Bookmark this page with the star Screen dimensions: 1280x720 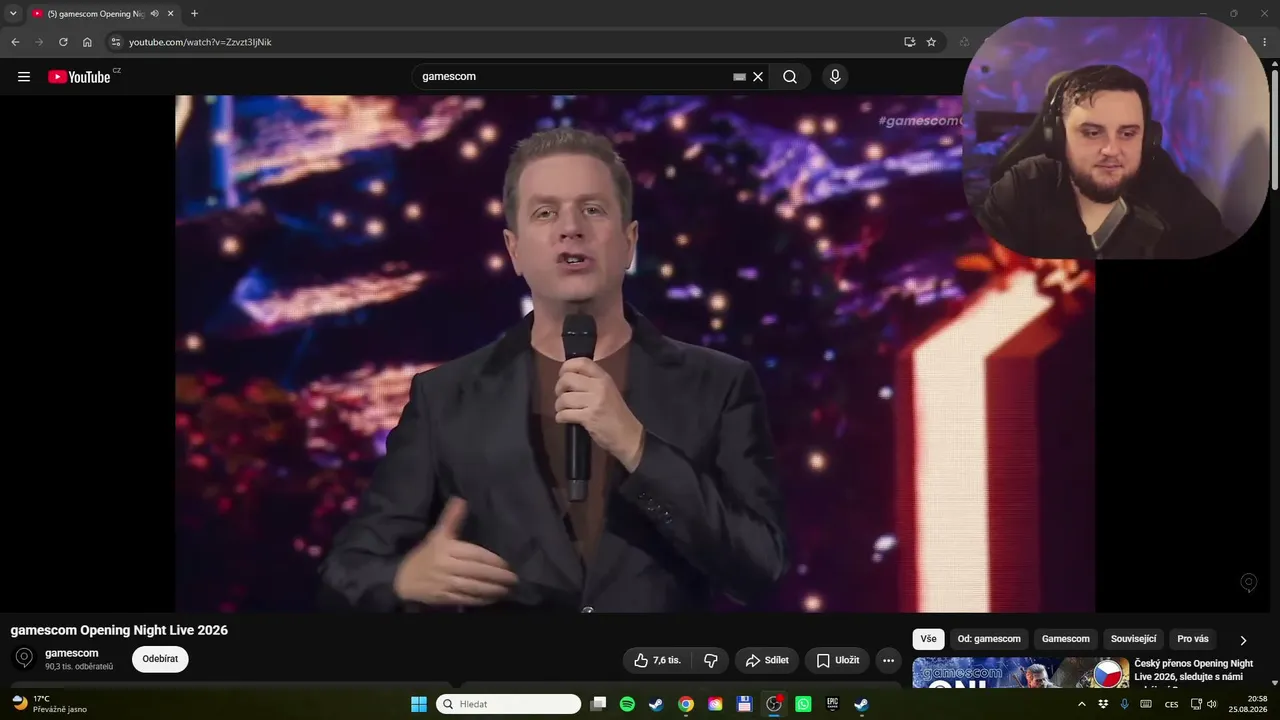931,42
